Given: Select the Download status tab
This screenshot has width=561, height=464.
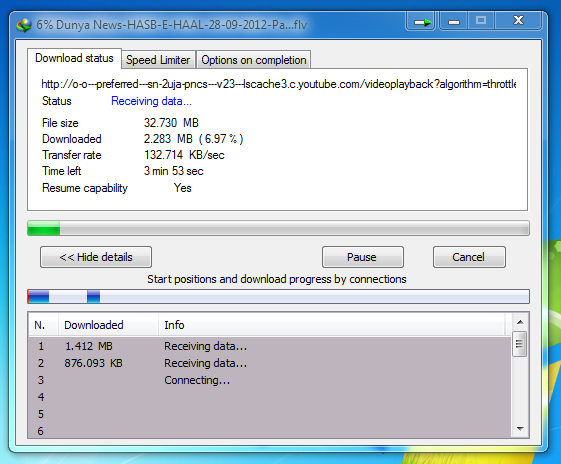Looking at the screenshot, I should 74,58.
